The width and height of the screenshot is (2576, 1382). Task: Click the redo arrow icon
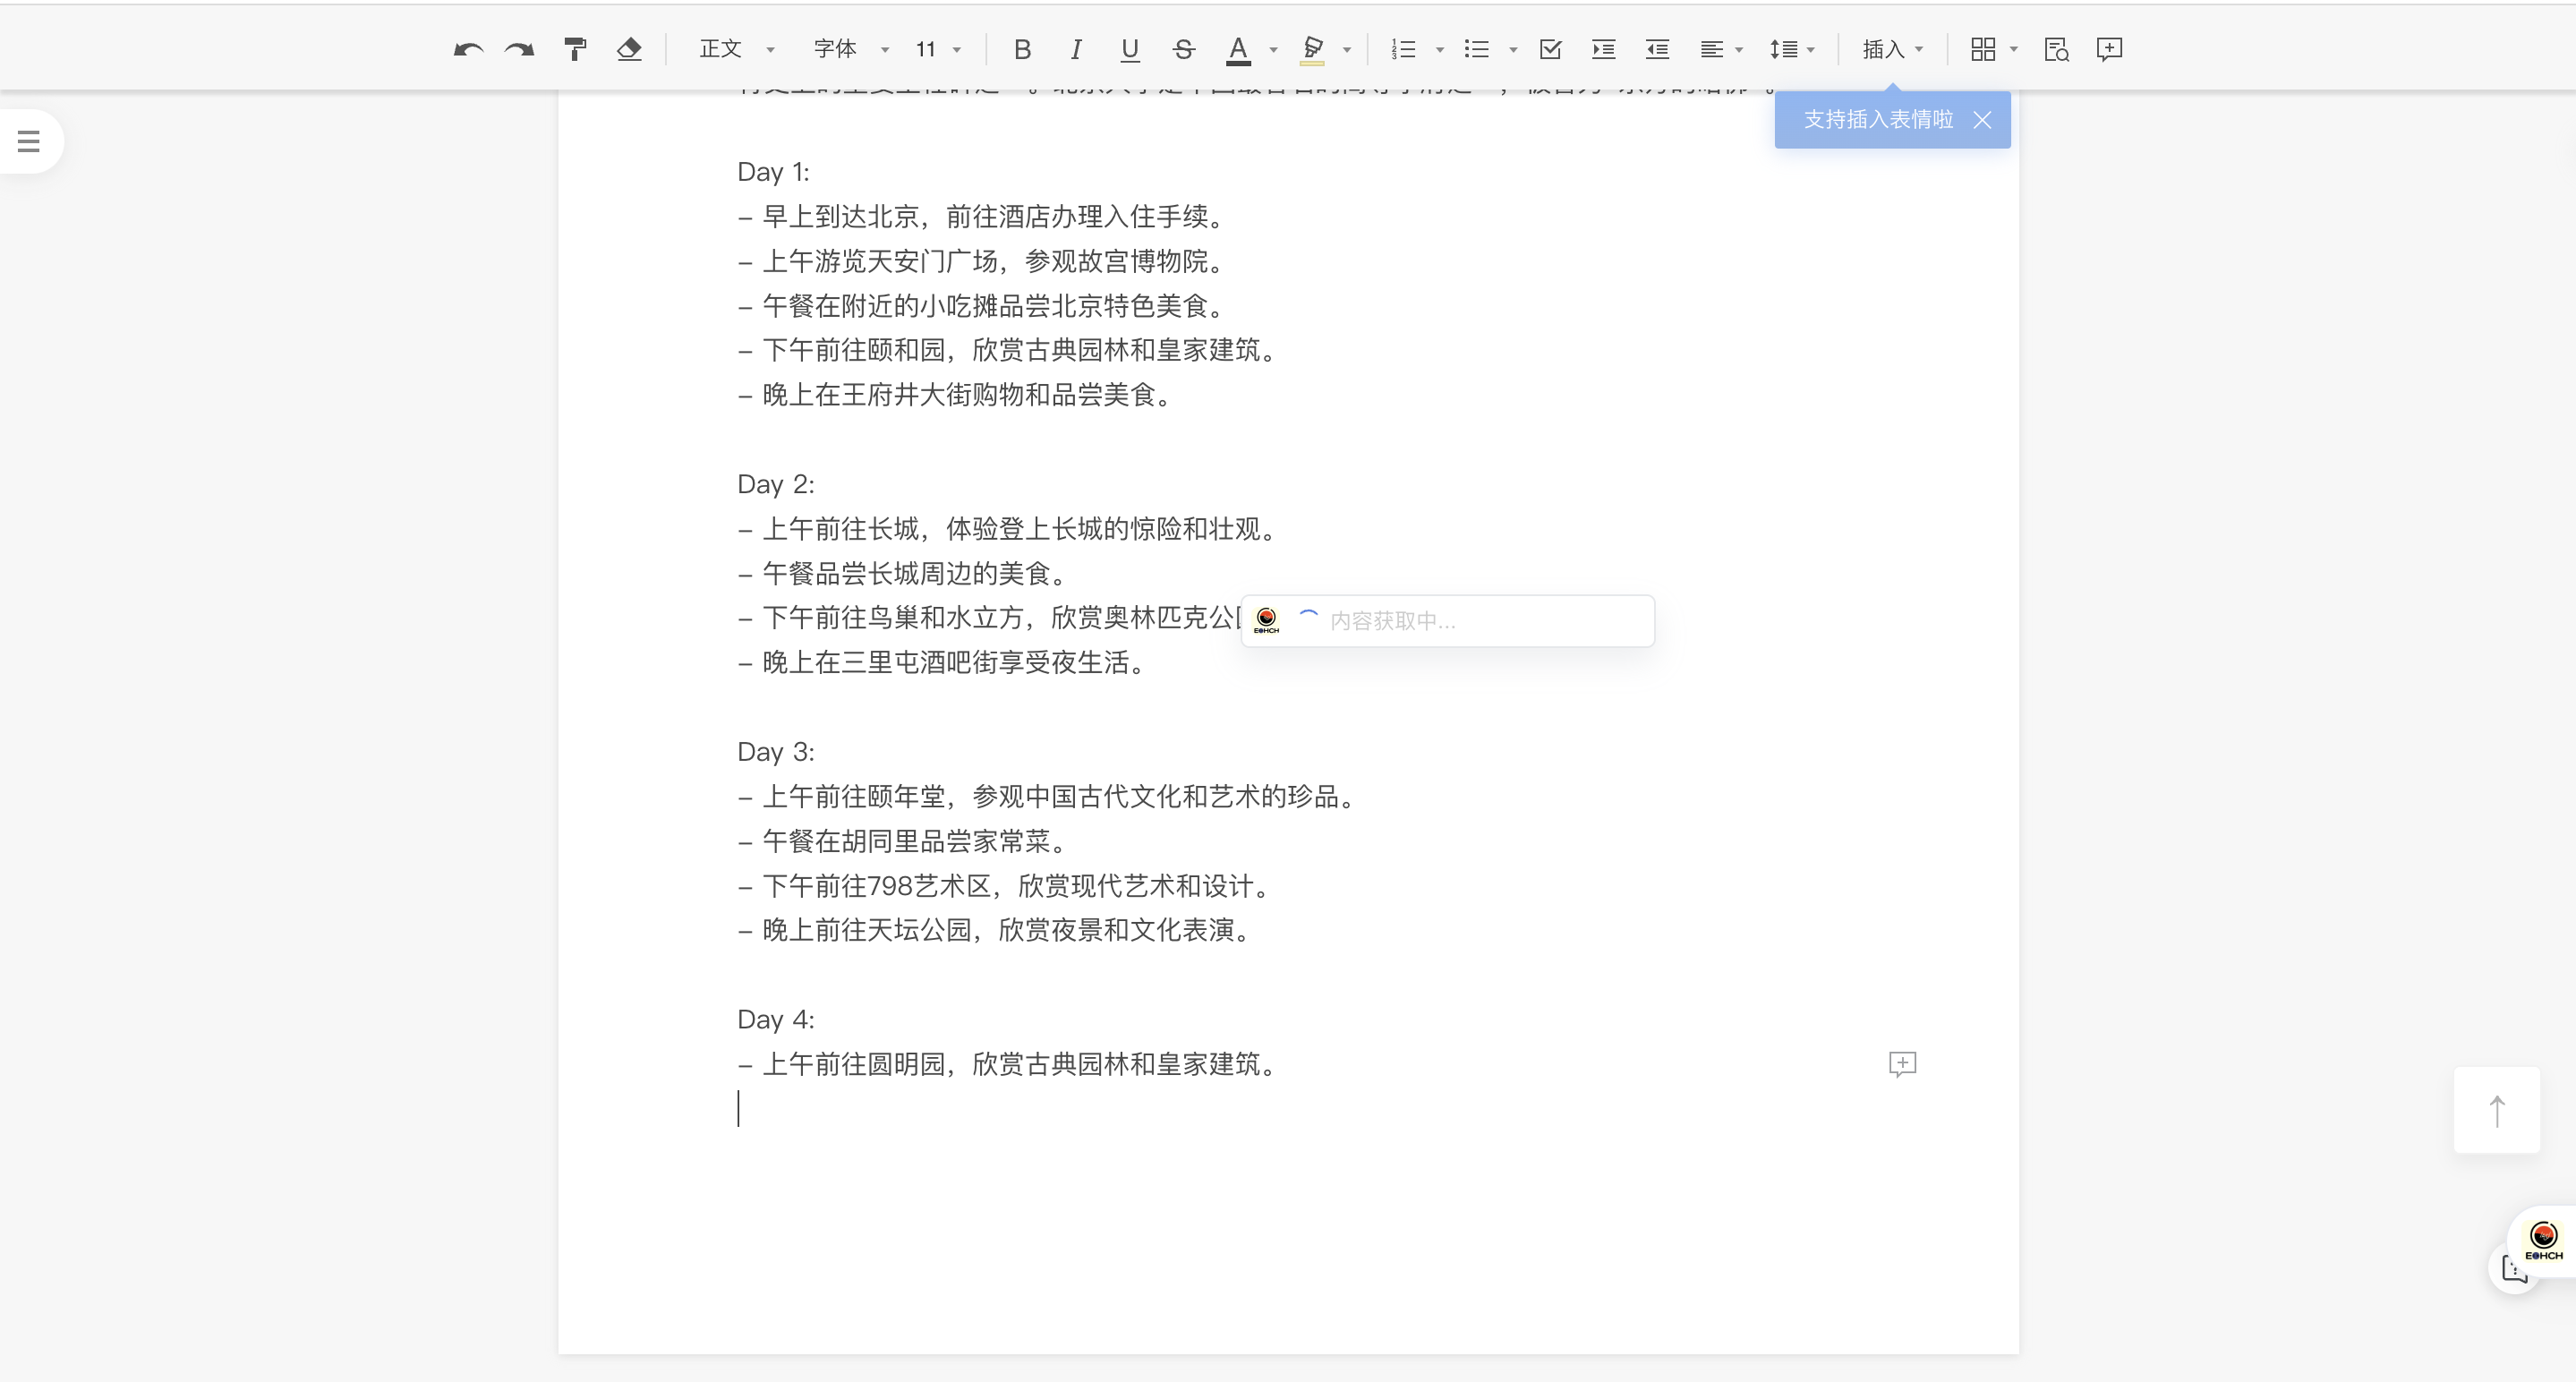[x=520, y=49]
